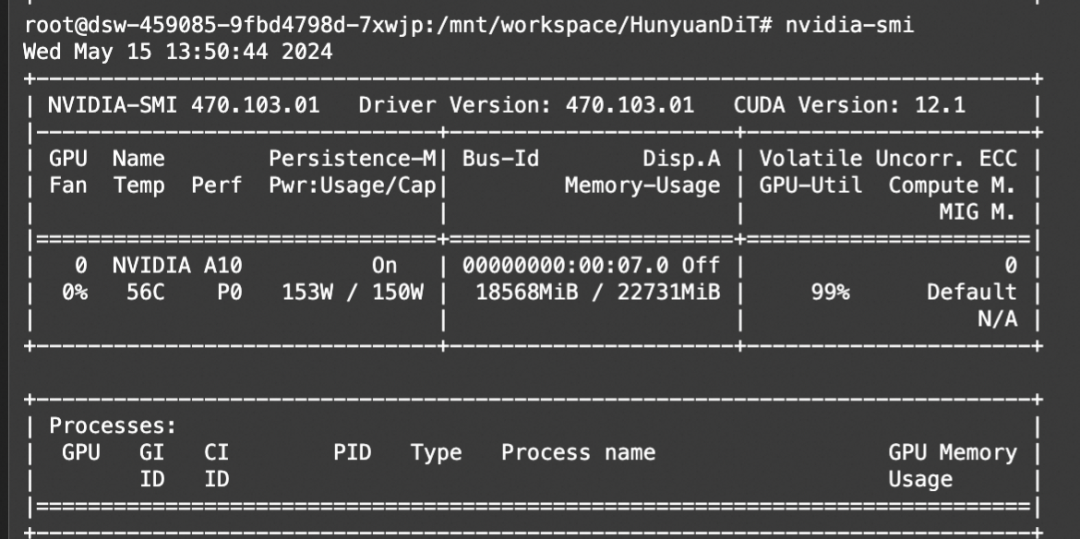
Task: Click the 'MIG M.' header
Action: (x=978, y=213)
